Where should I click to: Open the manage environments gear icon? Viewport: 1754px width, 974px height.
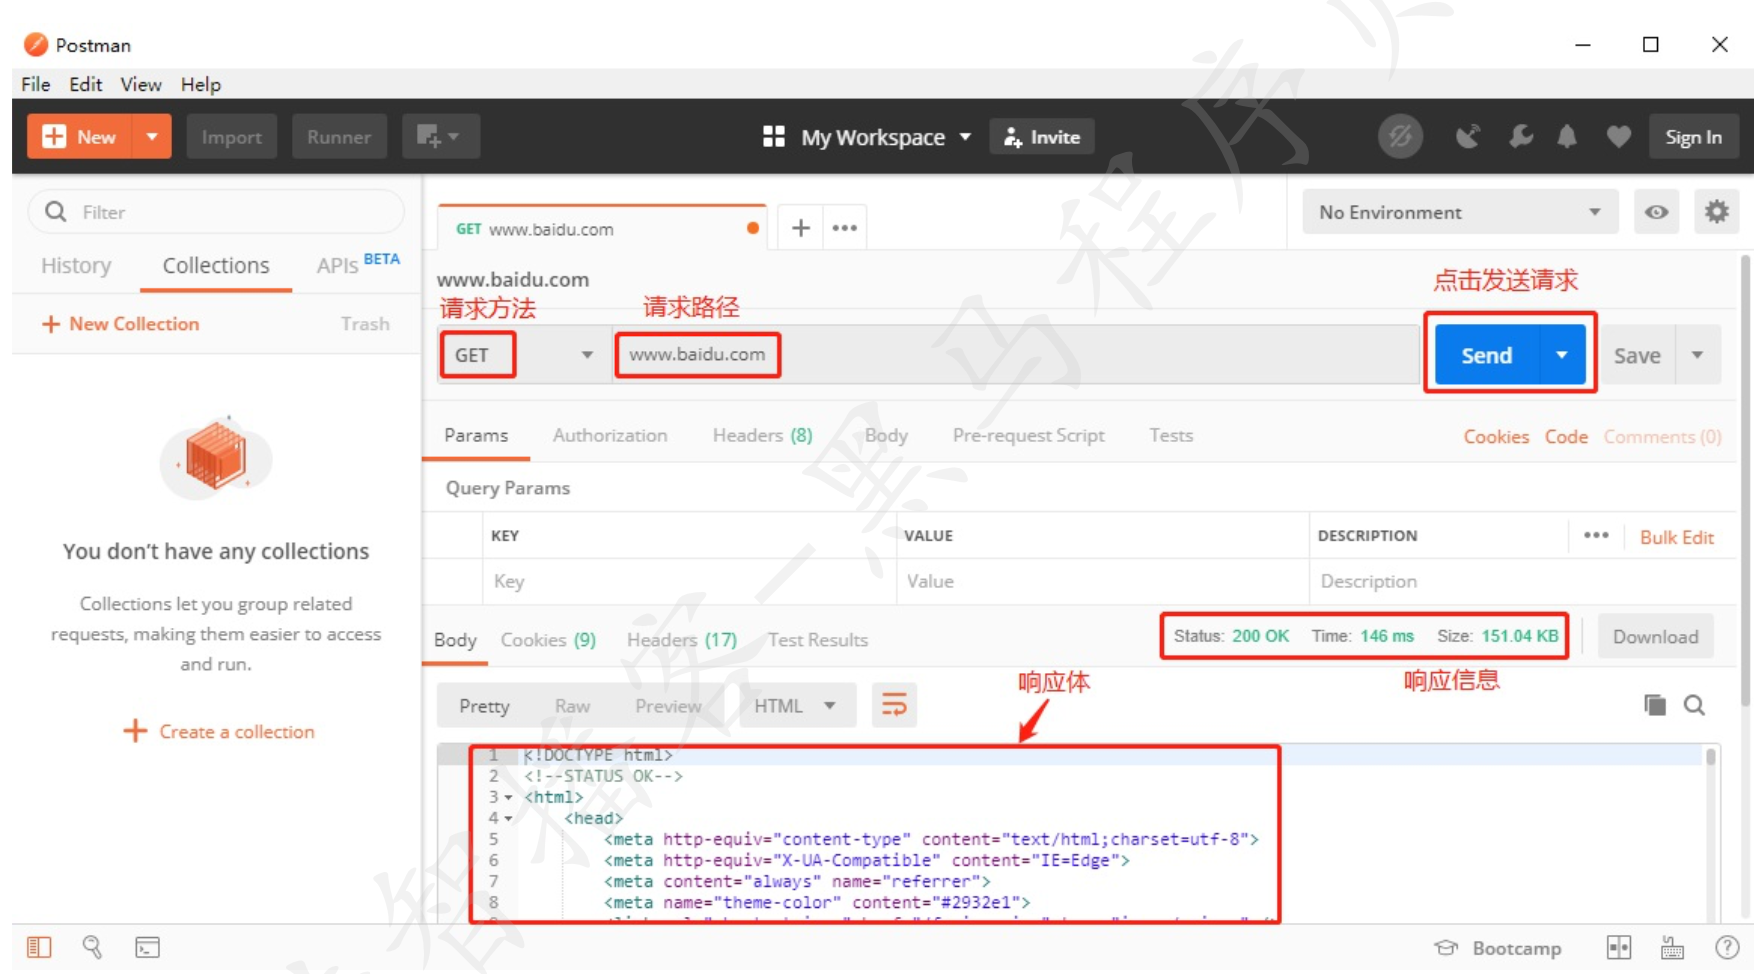[1716, 212]
